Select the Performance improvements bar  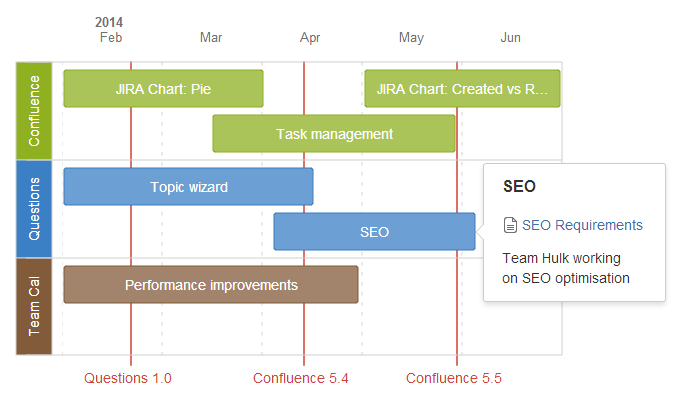[211, 285]
